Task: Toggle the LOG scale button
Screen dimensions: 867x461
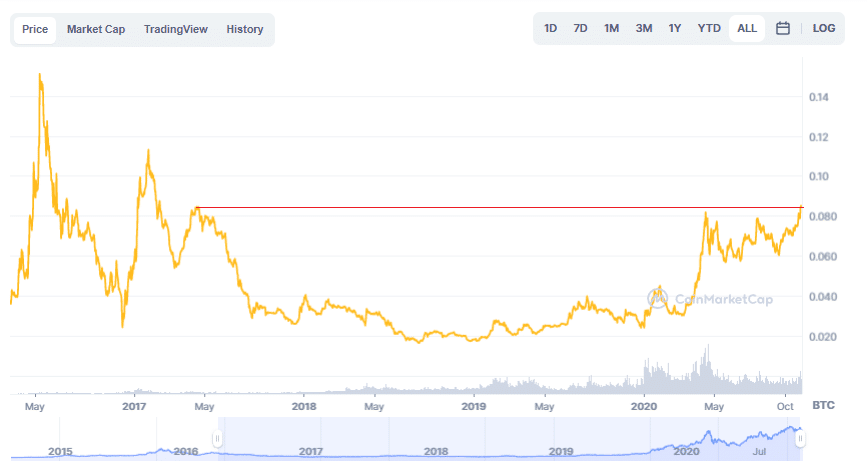Action: pyautogui.click(x=824, y=29)
